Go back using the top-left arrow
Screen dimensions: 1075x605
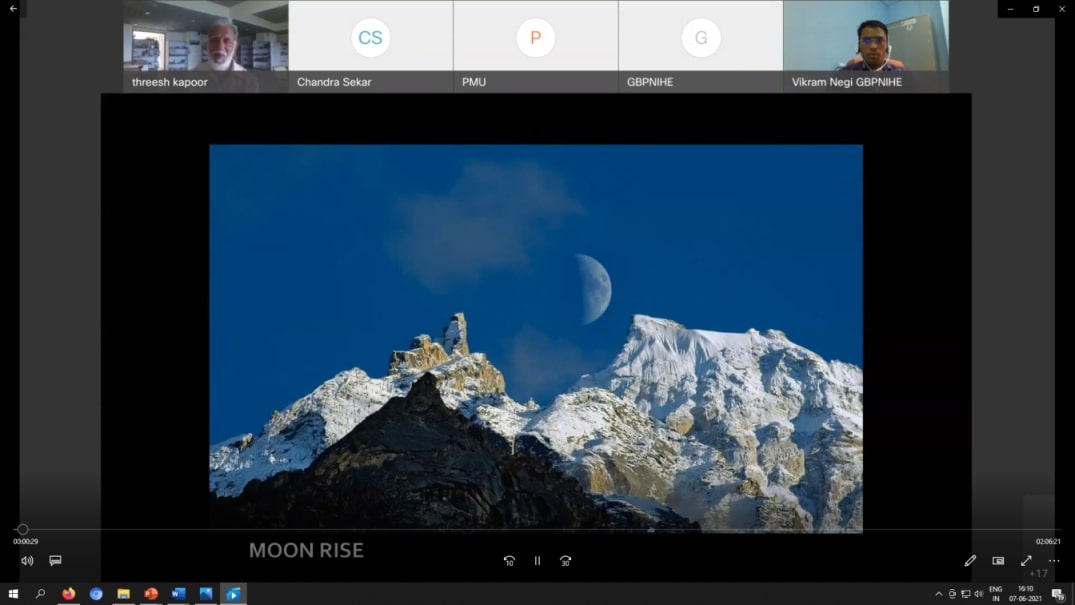point(13,9)
